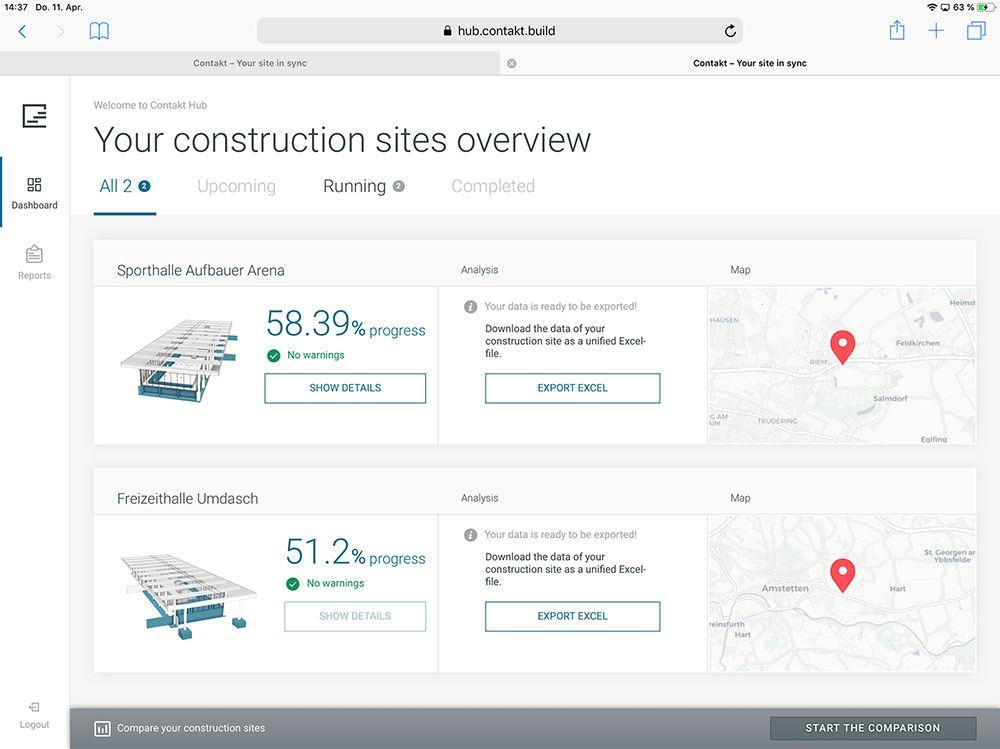Open the Dashboard sidebar icon
The height and width of the screenshot is (749, 1000).
35,192
